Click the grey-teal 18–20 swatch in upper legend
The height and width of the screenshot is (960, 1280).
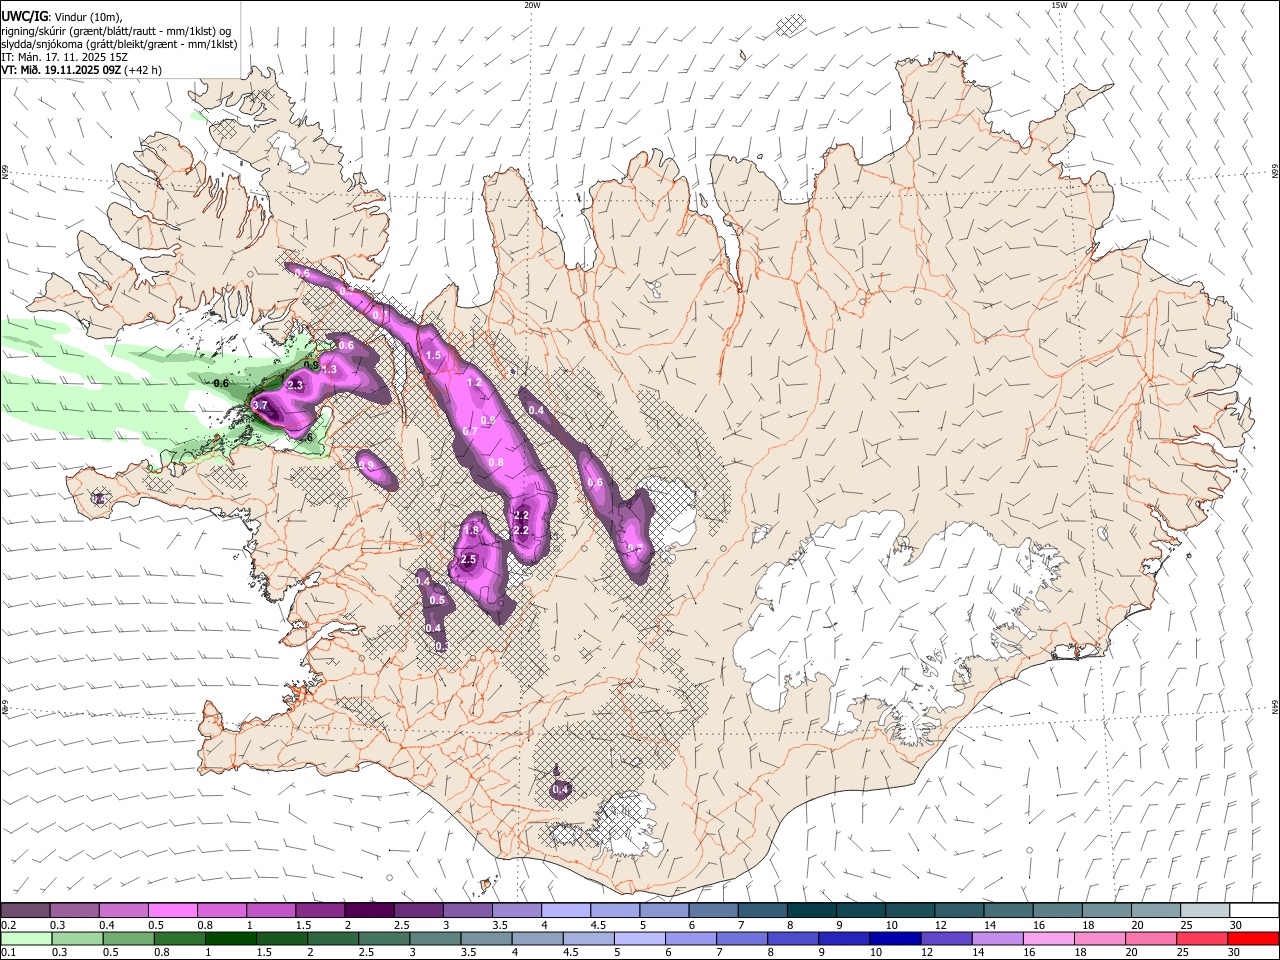tap(1106, 911)
